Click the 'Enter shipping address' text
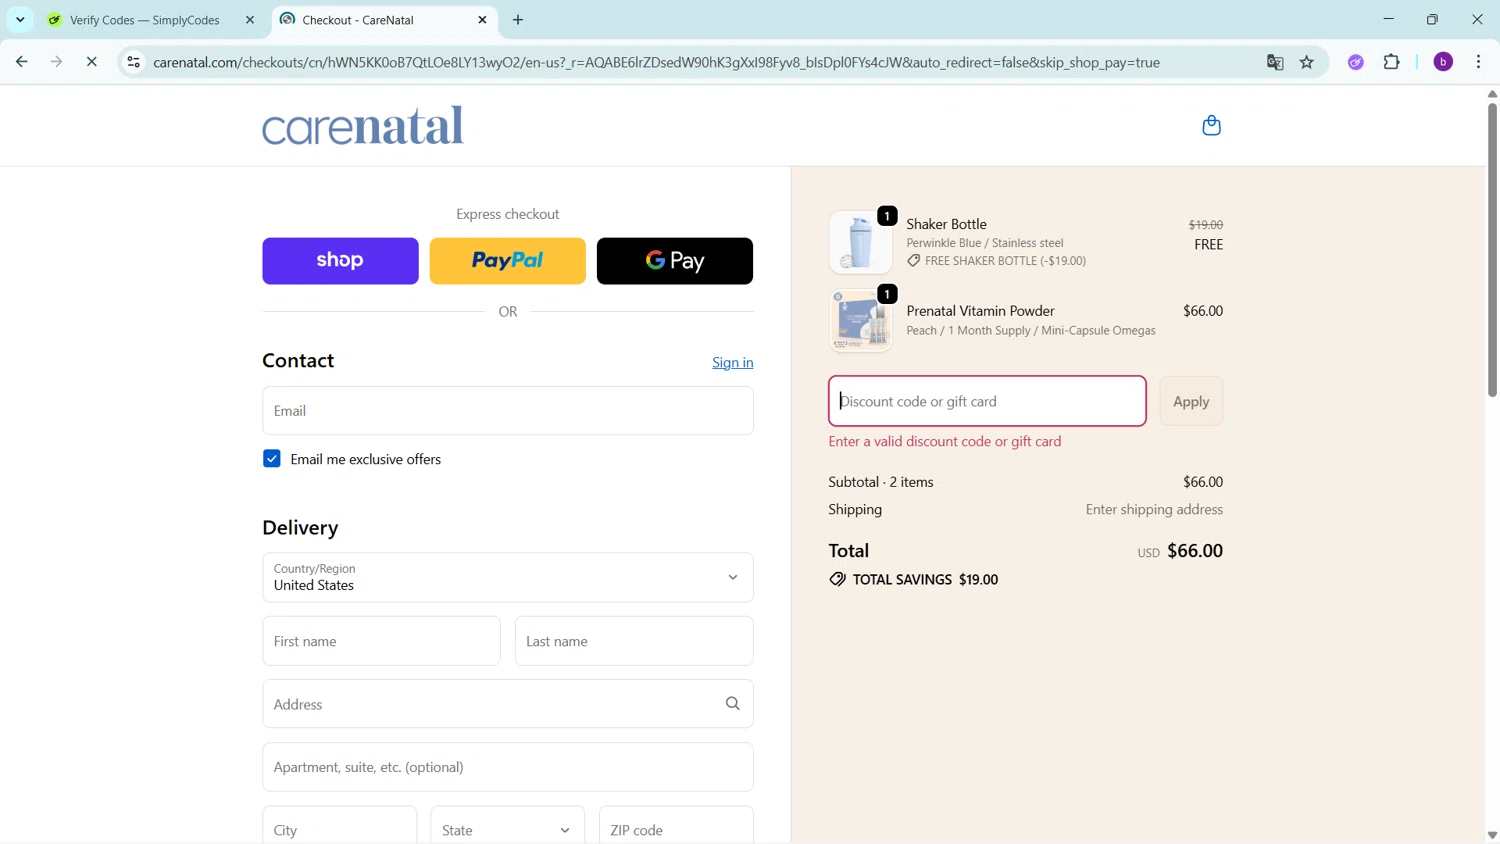This screenshot has width=1500, height=844. [1154, 510]
